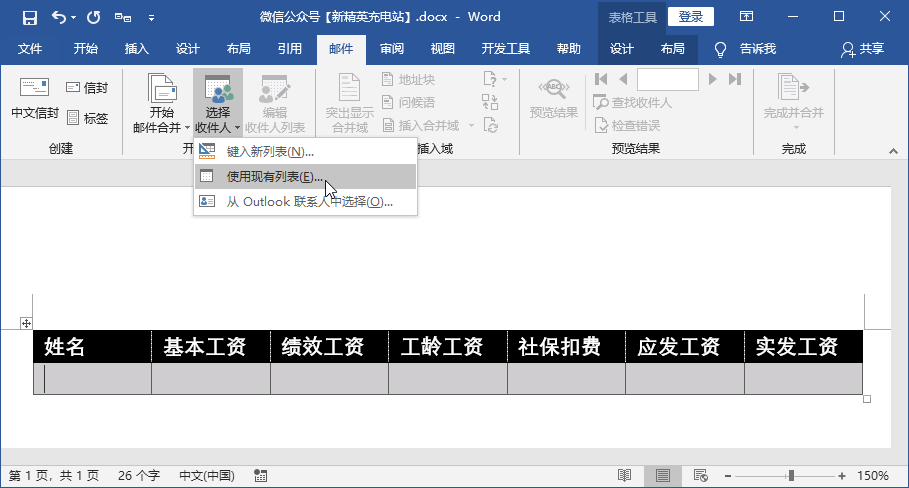Open table tools 设计 tab
This screenshot has height=488, width=909.
[621, 49]
